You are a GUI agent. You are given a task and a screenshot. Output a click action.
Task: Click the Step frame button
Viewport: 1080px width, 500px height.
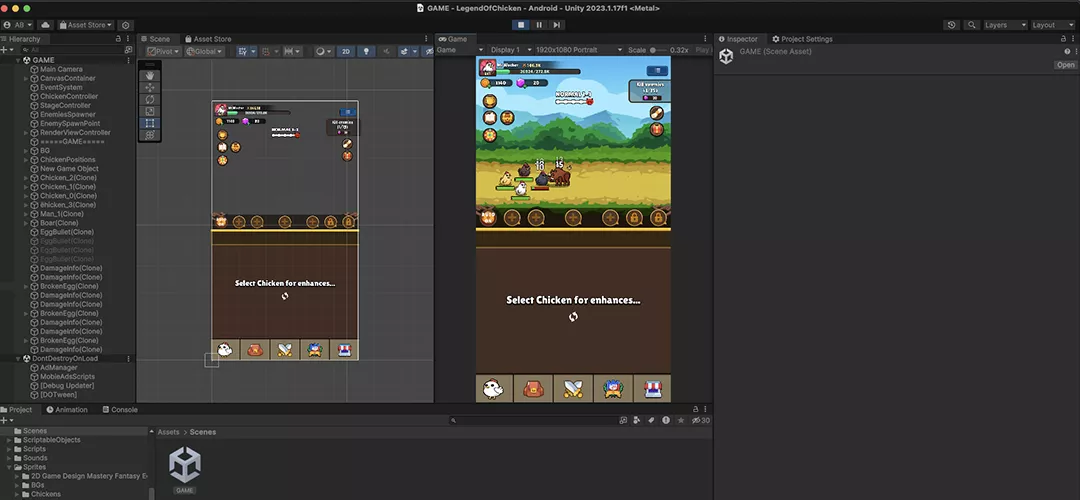click(x=556, y=25)
